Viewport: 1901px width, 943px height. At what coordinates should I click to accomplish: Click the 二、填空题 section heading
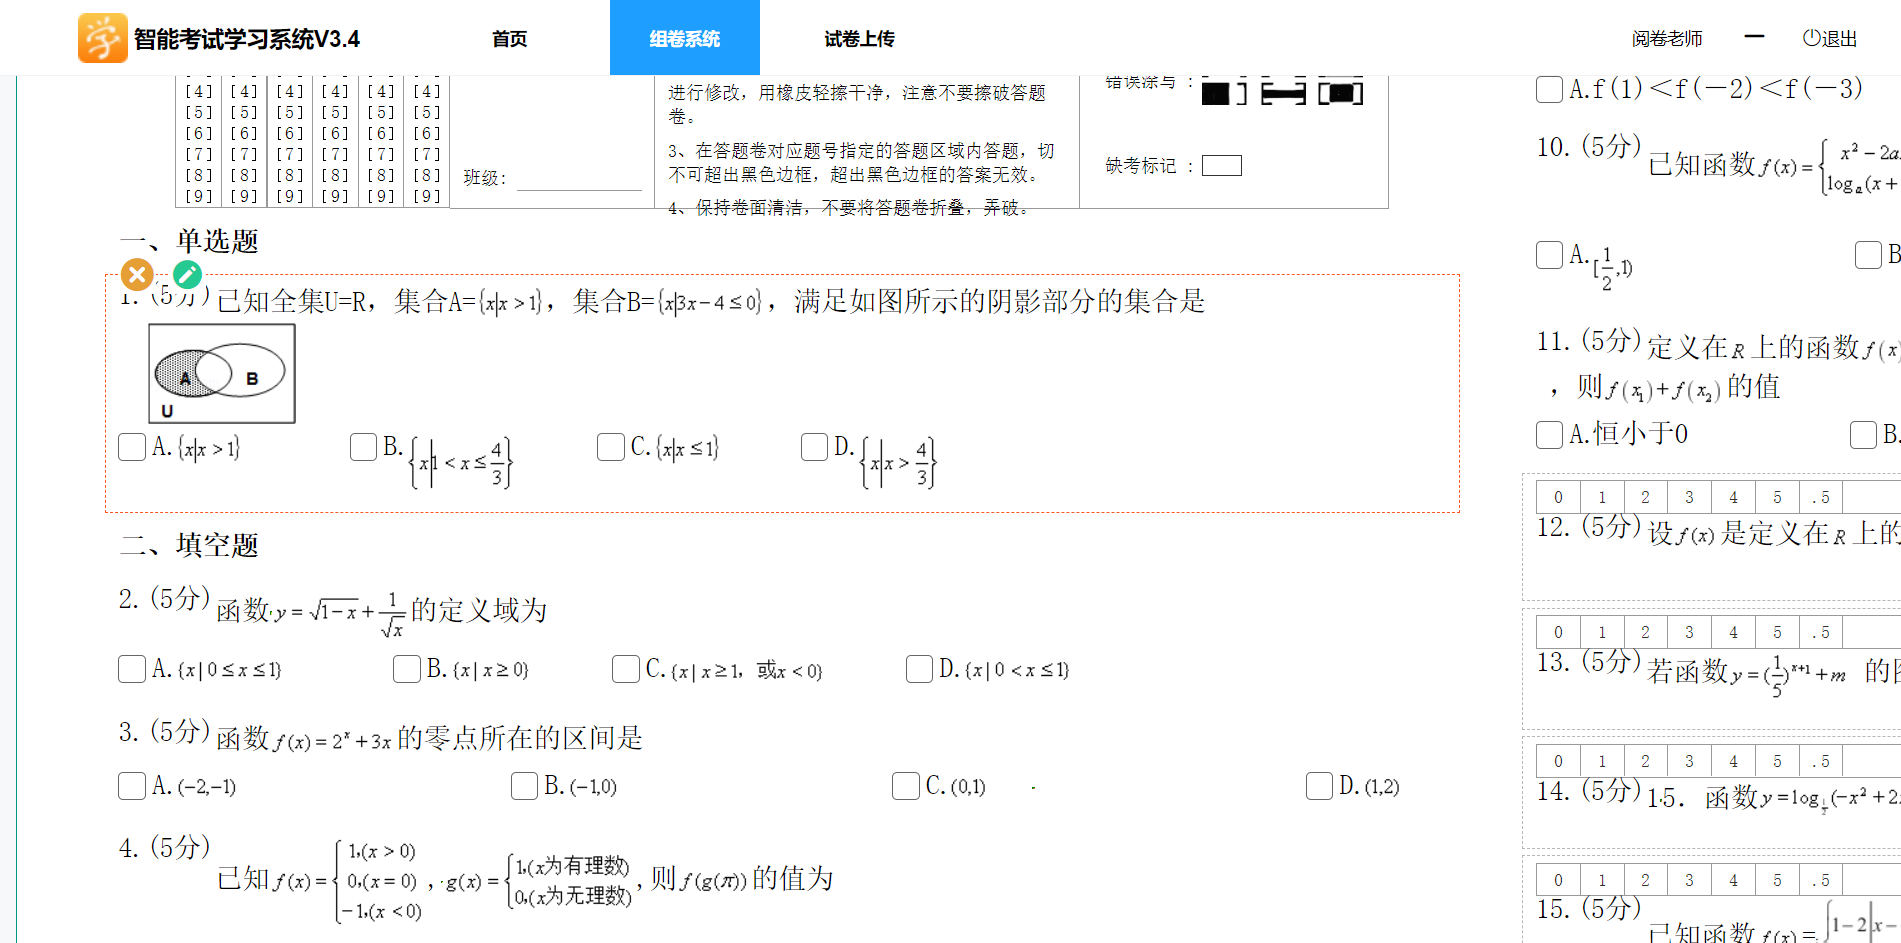[189, 545]
